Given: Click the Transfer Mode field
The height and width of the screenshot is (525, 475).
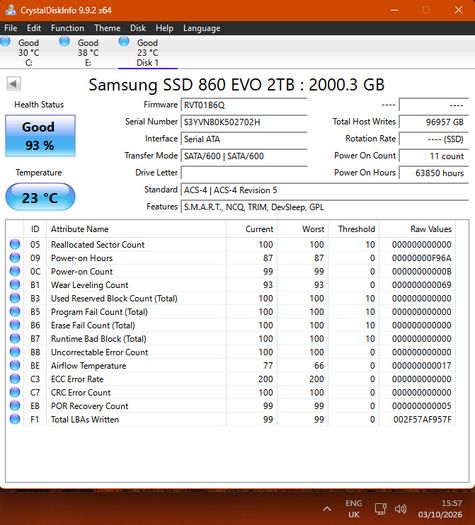Looking at the screenshot, I should [244, 156].
